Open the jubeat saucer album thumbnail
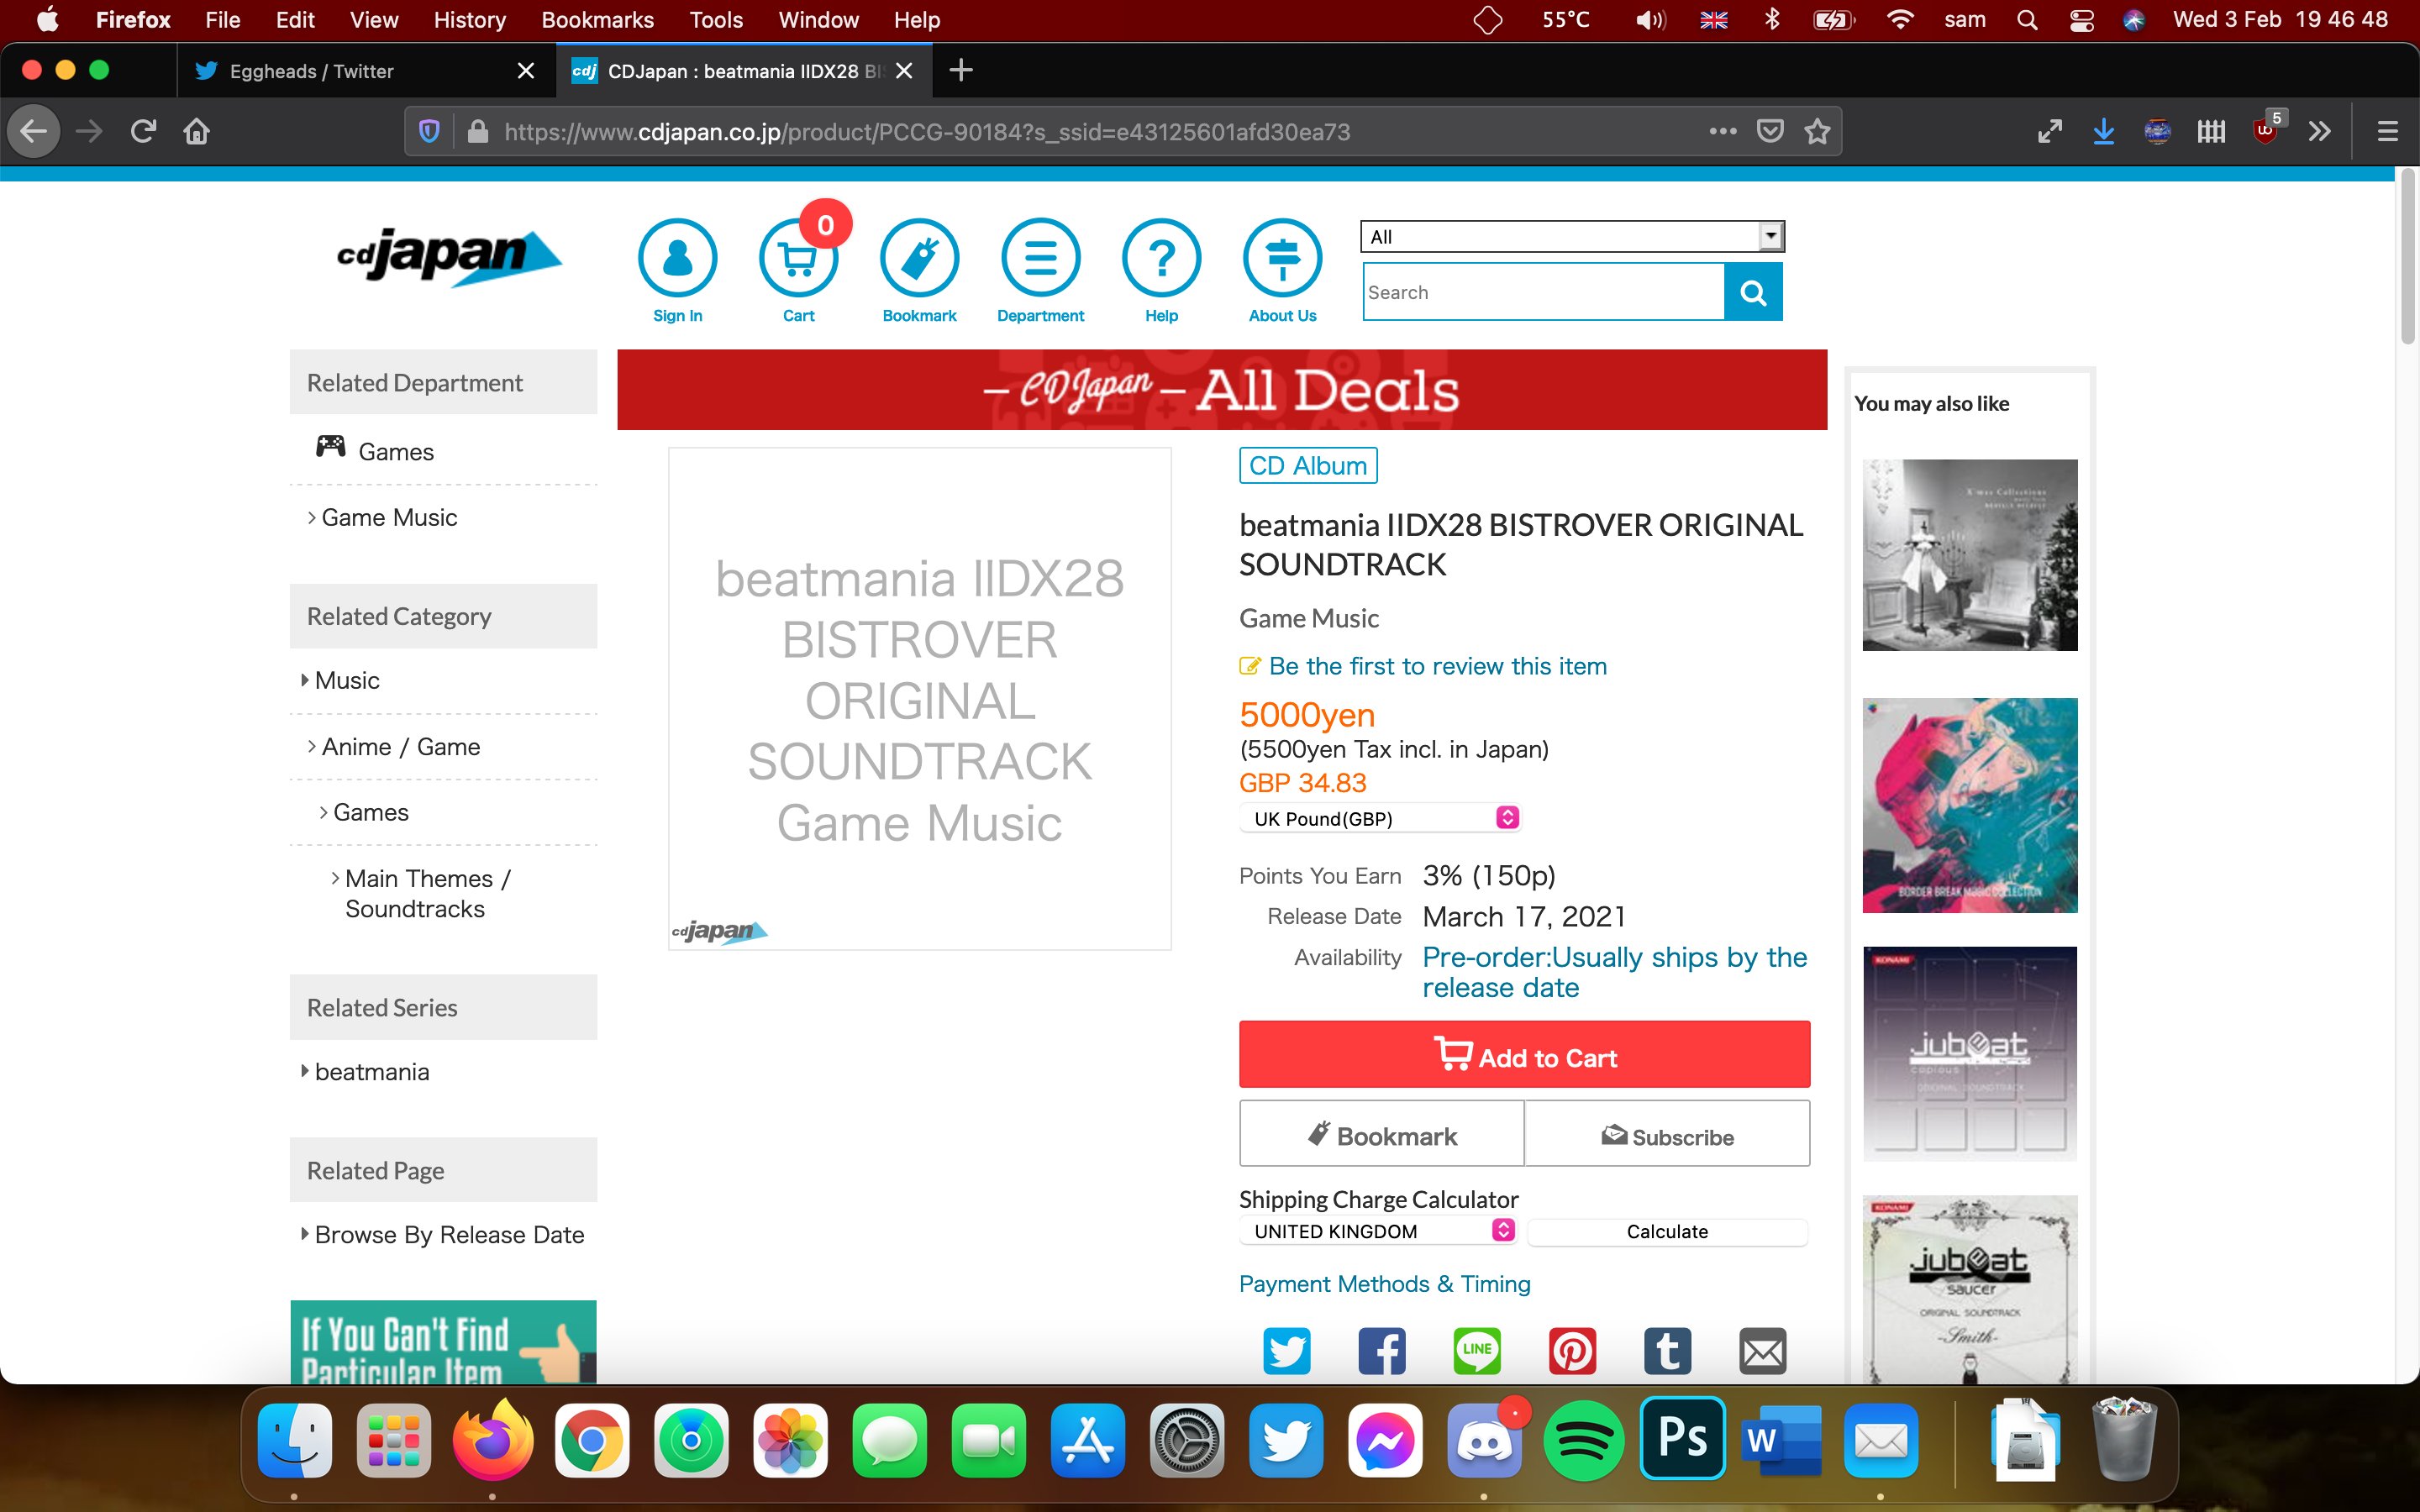Viewport: 2420px width, 1512px height. coord(1969,1290)
